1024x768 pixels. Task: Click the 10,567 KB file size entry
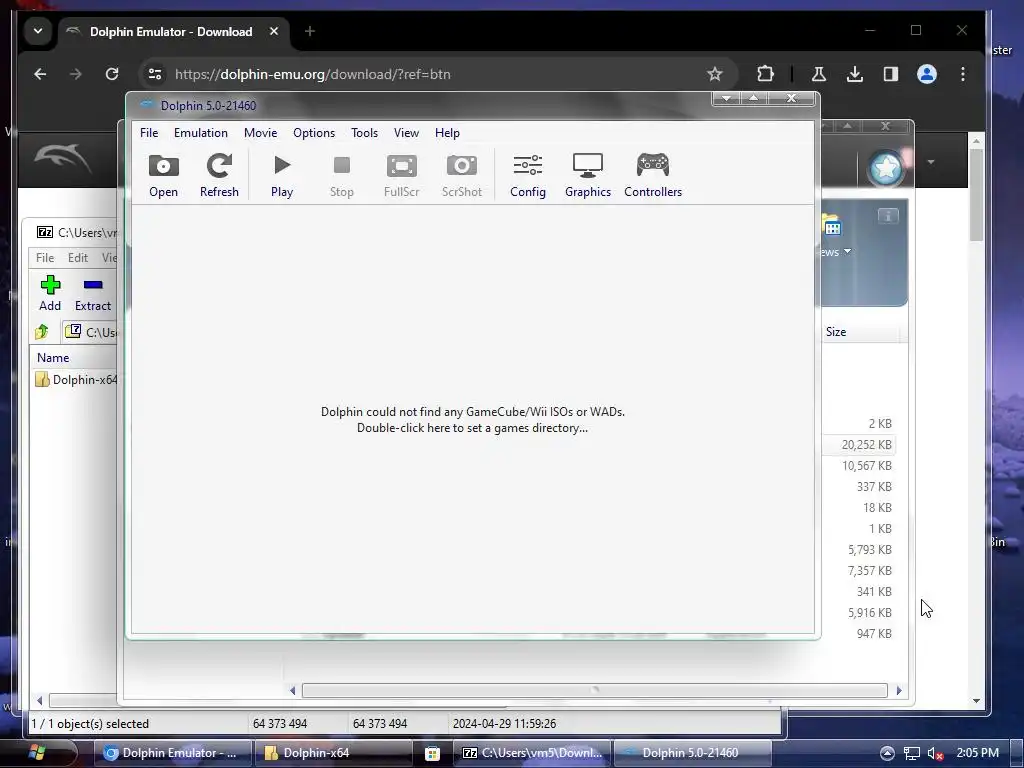coord(866,466)
